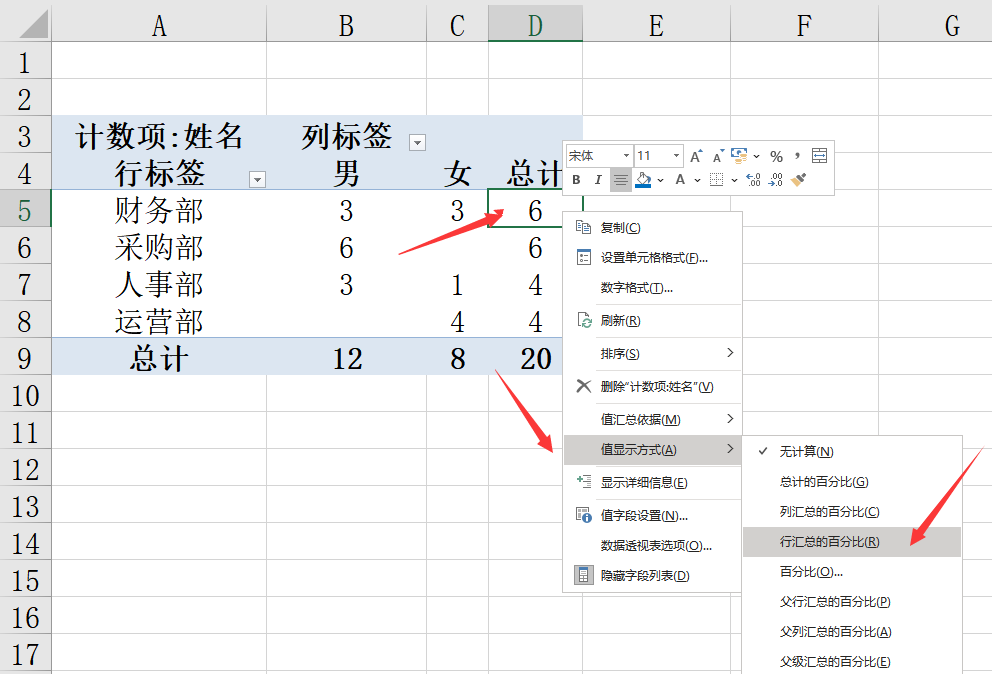
Task: Click cell 财务部
Action: tap(159, 210)
